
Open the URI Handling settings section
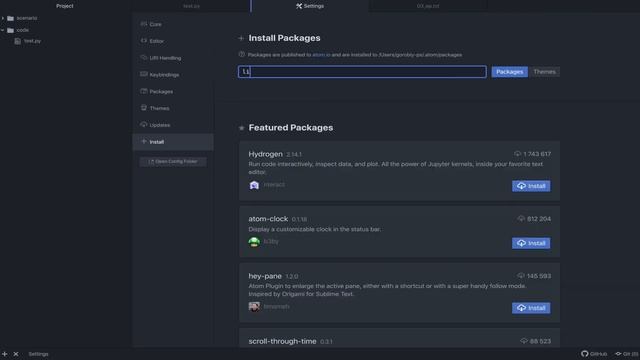[x=173, y=58]
